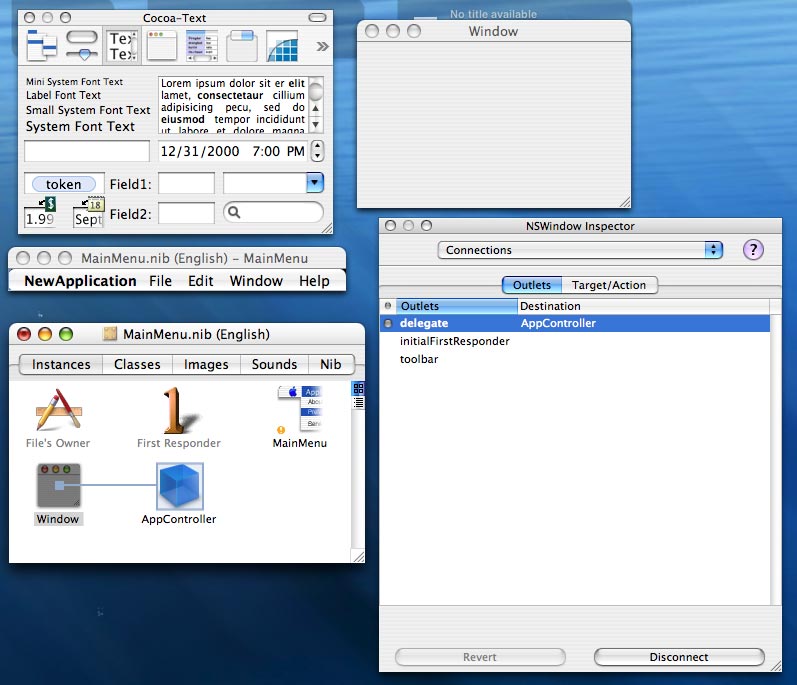Click the Lorem ipsum scroll down arrow
The width and height of the screenshot is (797, 685).
(316, 124)
